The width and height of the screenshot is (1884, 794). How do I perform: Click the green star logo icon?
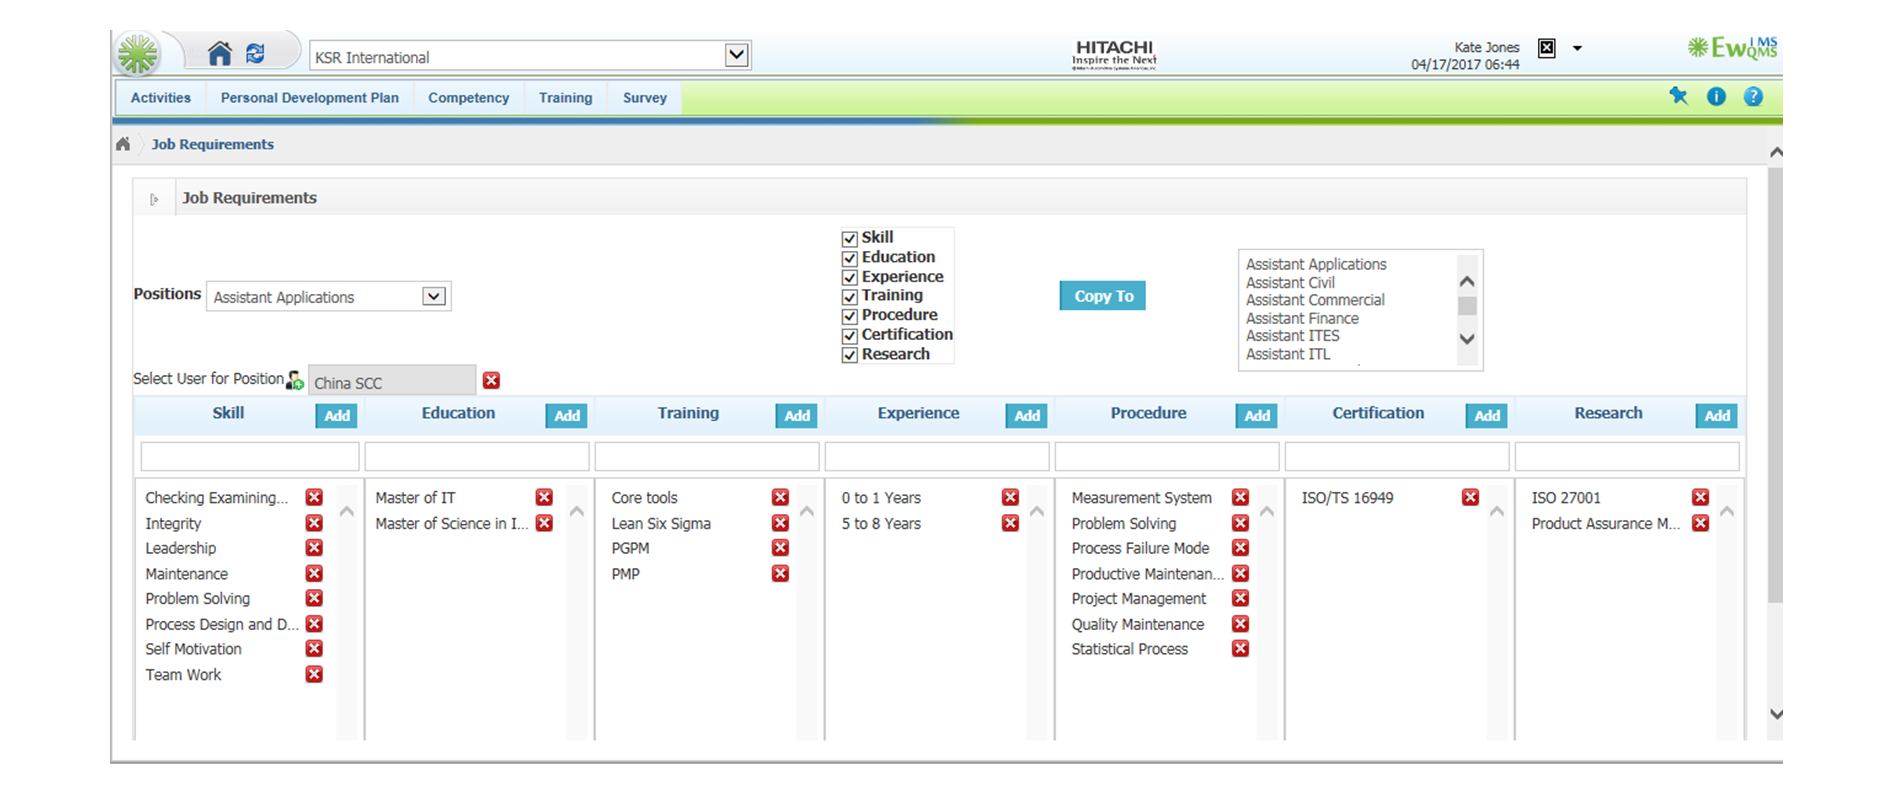(138, 54)
